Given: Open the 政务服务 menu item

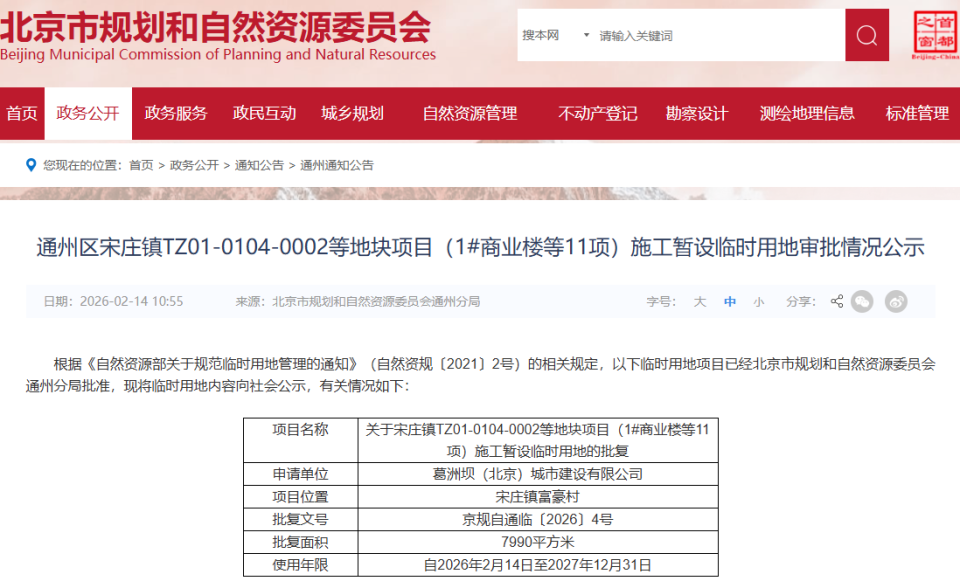Looking at the screenshot, I should (173, 113).
